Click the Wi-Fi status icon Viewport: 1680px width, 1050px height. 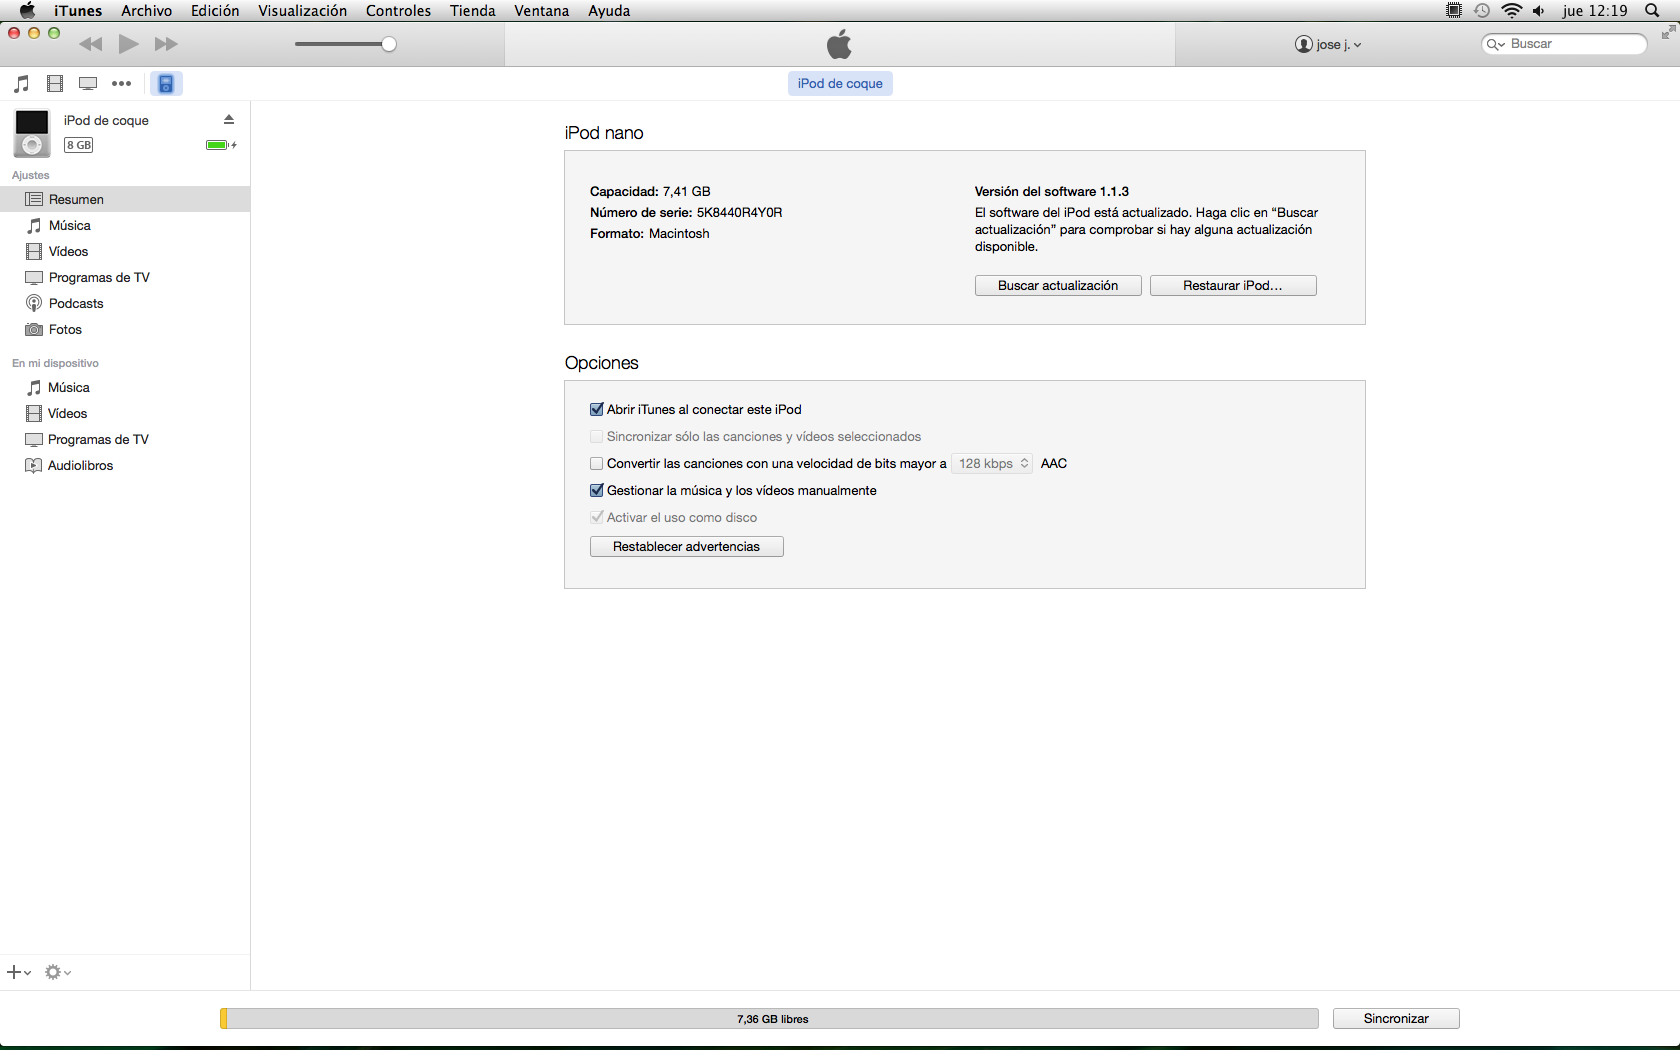click(x=1512, y=11)
